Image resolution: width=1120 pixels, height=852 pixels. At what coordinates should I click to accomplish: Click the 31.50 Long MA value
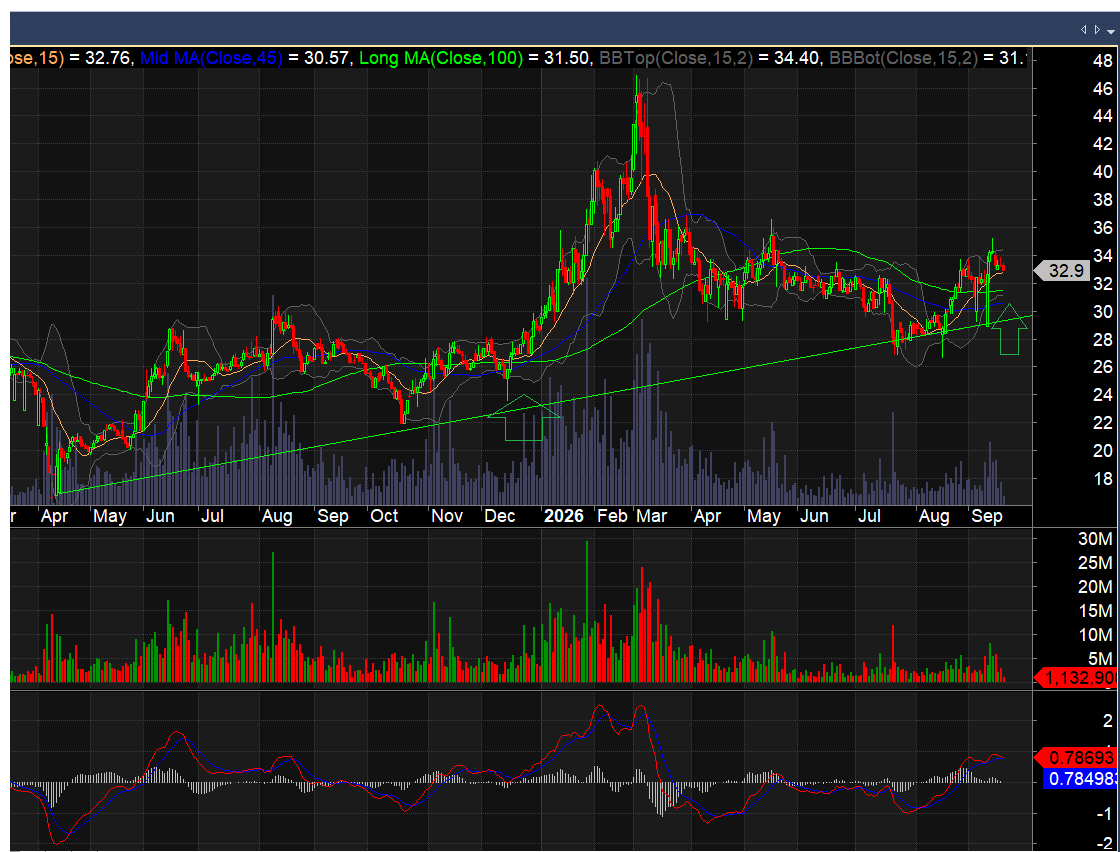pyautogui.click(x=566, y=58)
